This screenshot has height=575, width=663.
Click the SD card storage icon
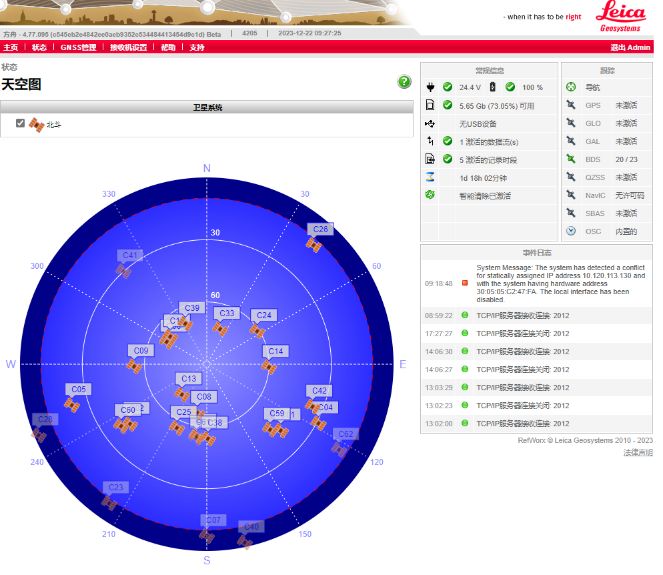430,104
